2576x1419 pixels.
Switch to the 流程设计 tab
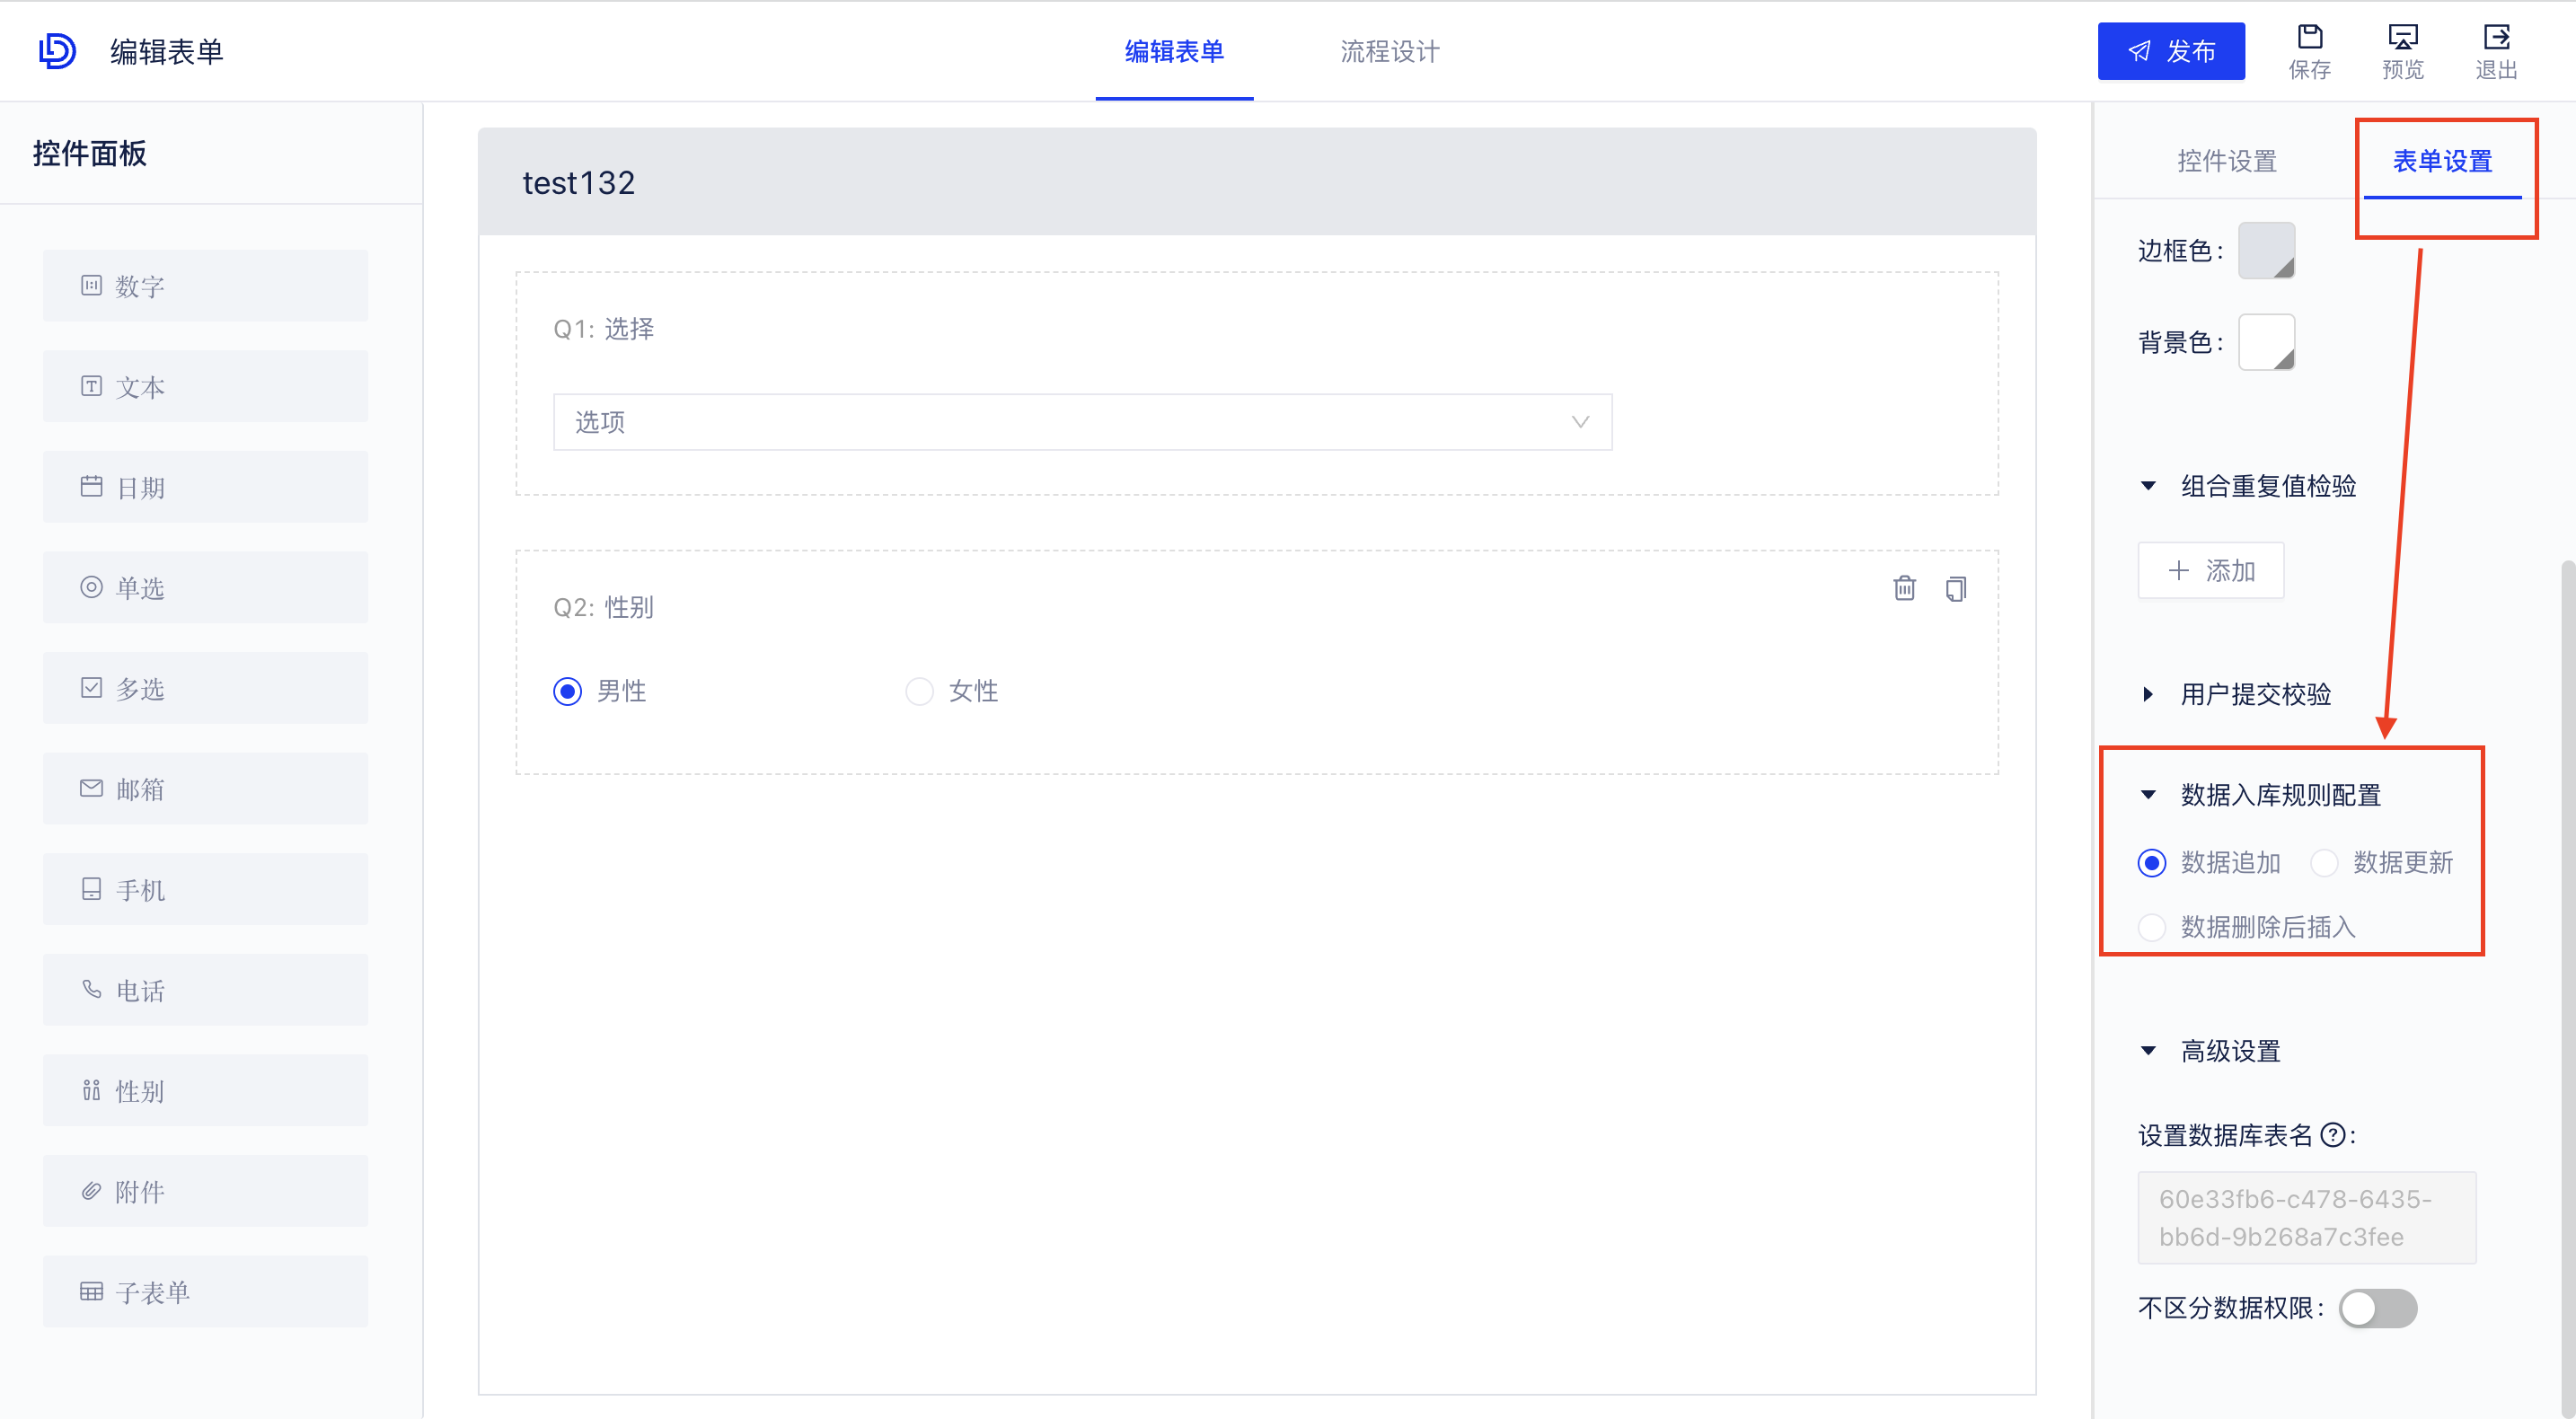(x=1389, y=51)
